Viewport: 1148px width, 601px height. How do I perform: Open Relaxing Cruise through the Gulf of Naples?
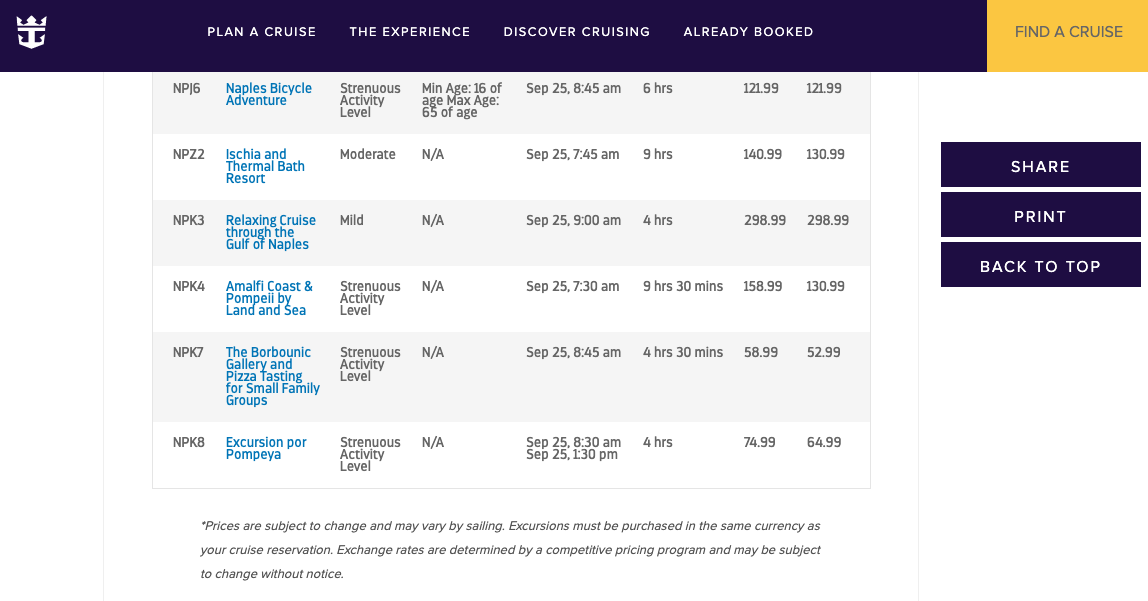tap(270, 232)
